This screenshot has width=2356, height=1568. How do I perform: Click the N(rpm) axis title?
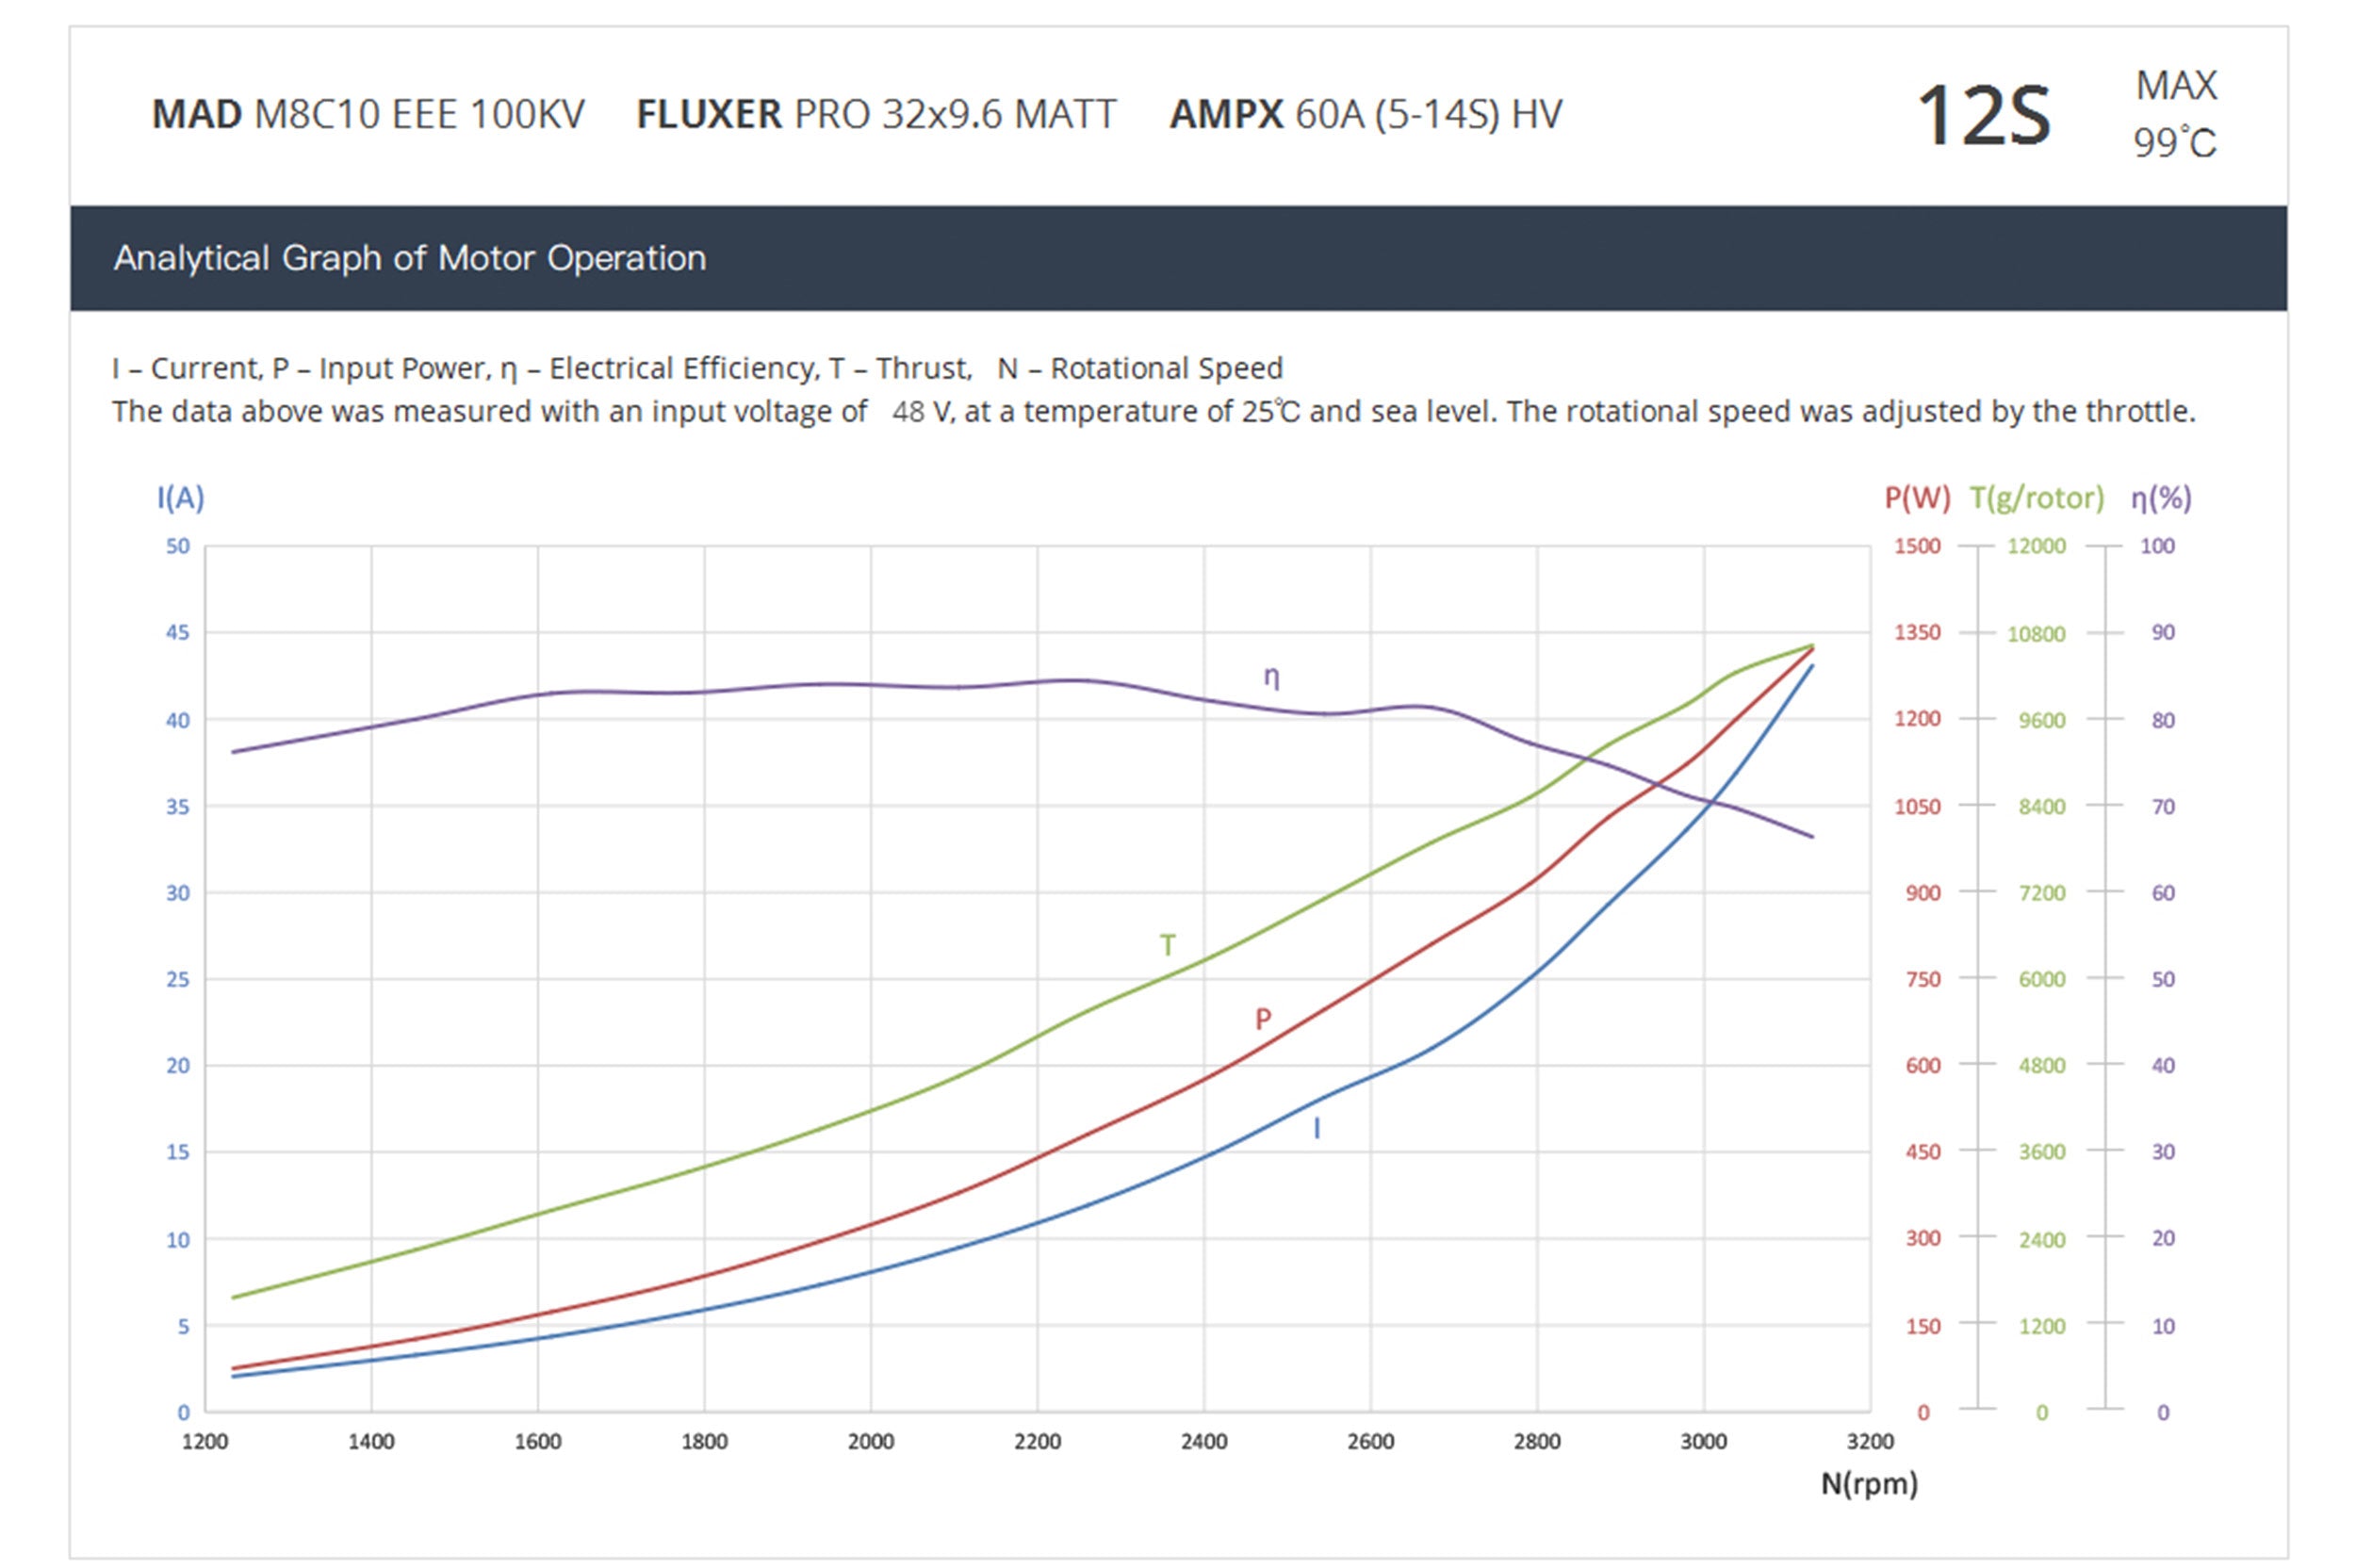coord(1868,1483)
